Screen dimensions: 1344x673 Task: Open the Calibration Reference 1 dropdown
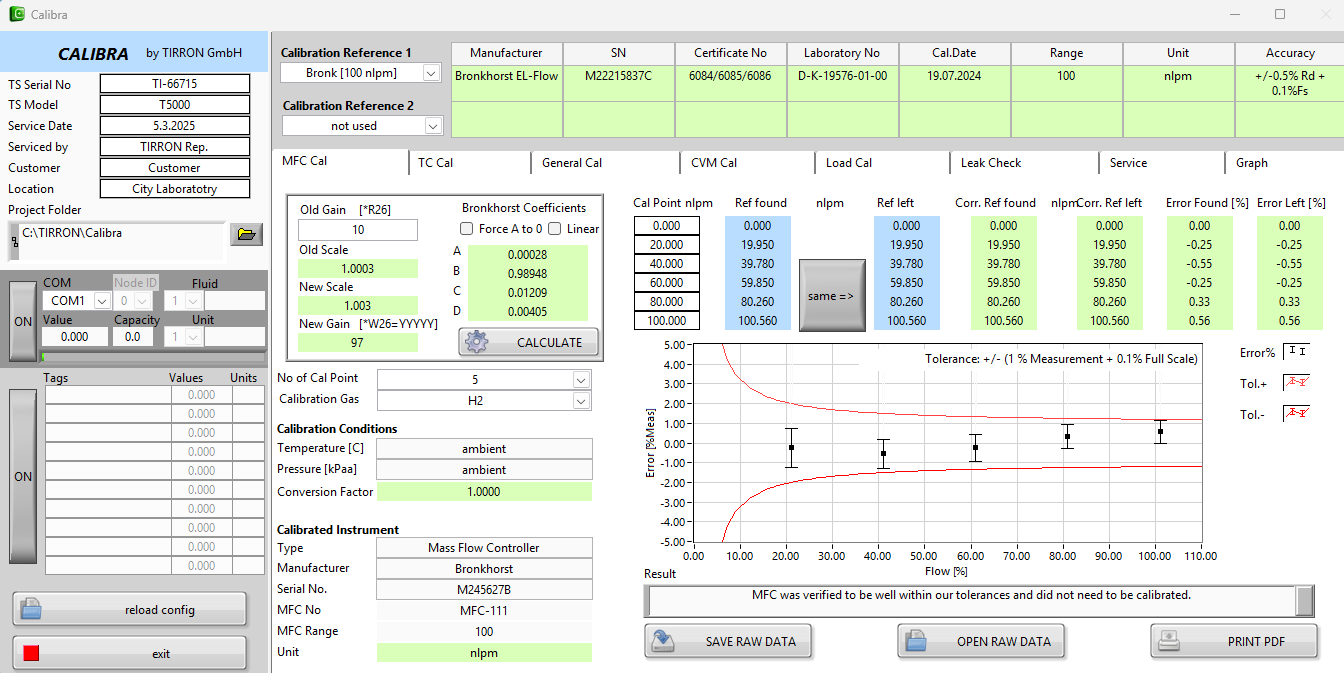[x=431, y=73]
